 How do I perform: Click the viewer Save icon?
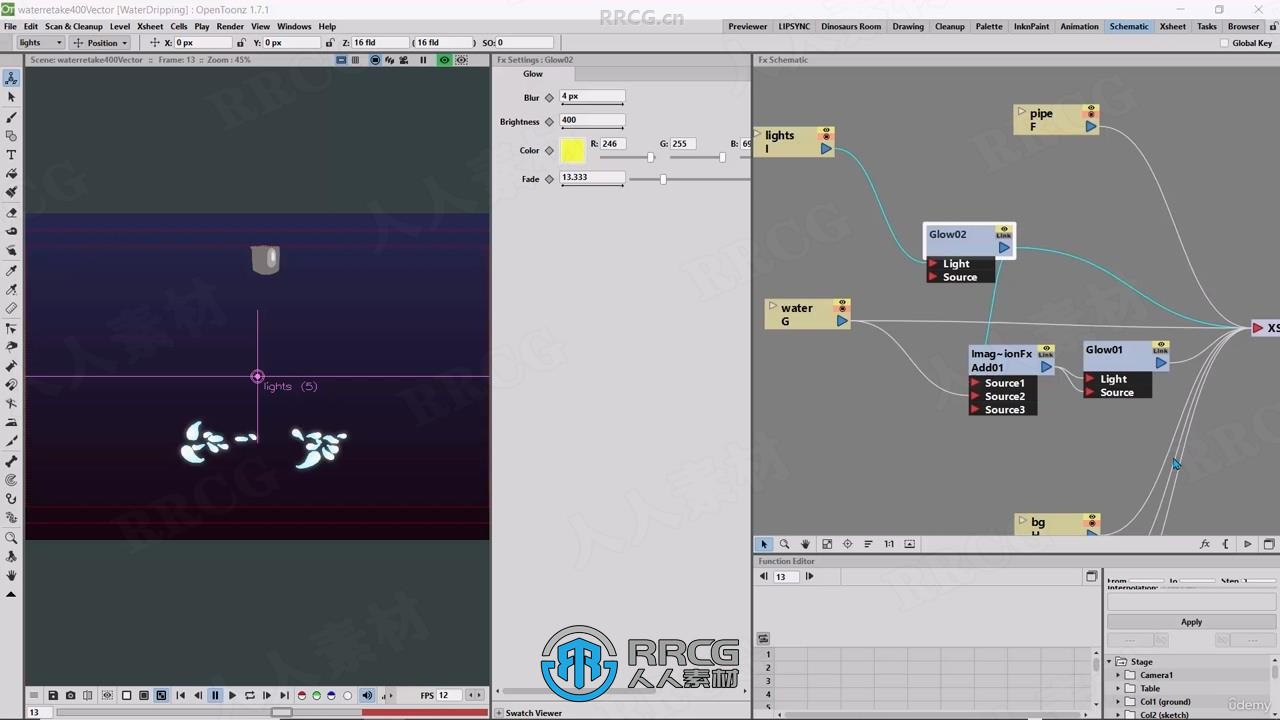53,695
